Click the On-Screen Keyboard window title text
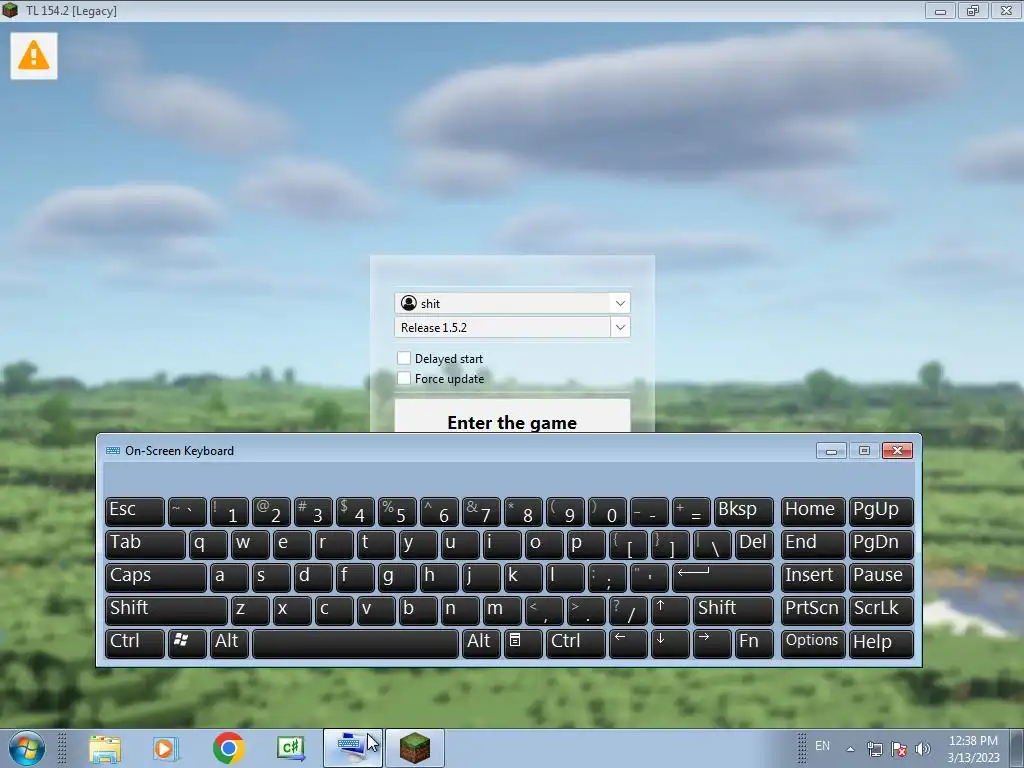The height and width of the screenshot is (768, 1024). click(179, 451)
